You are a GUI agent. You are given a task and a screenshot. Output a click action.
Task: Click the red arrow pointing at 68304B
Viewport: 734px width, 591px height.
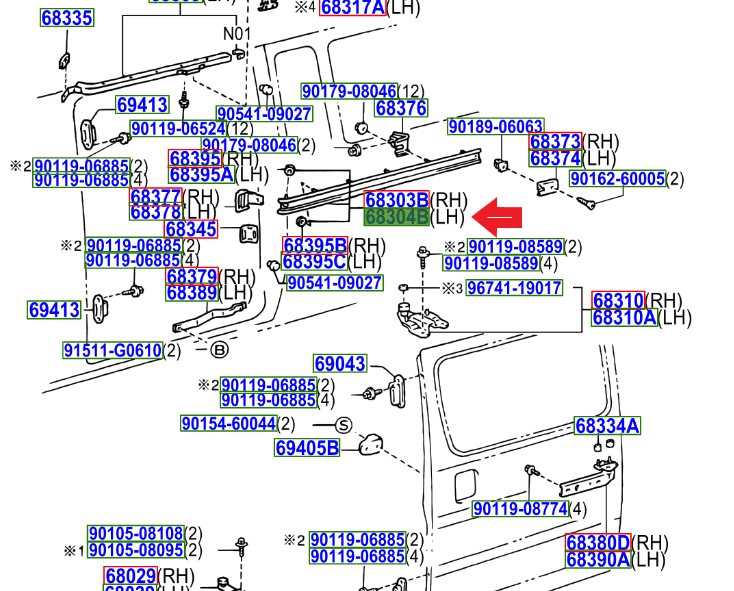496,217
